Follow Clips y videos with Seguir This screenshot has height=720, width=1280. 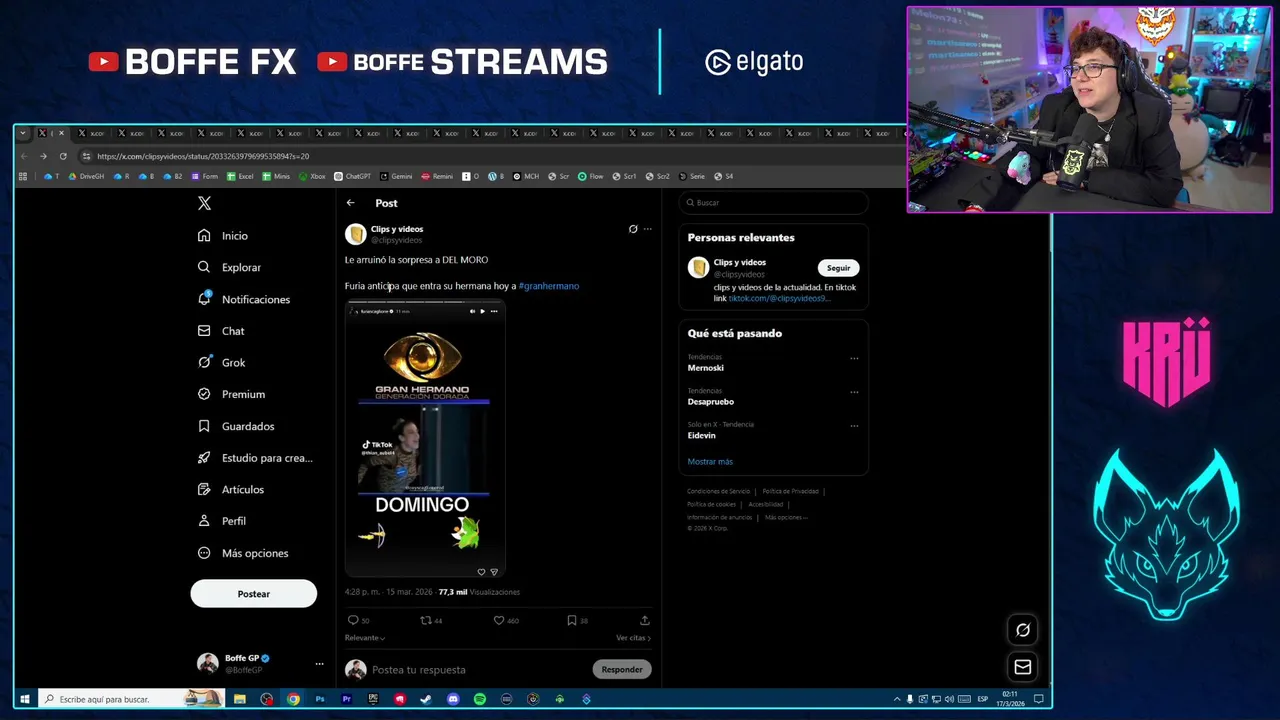coord(838,268)
